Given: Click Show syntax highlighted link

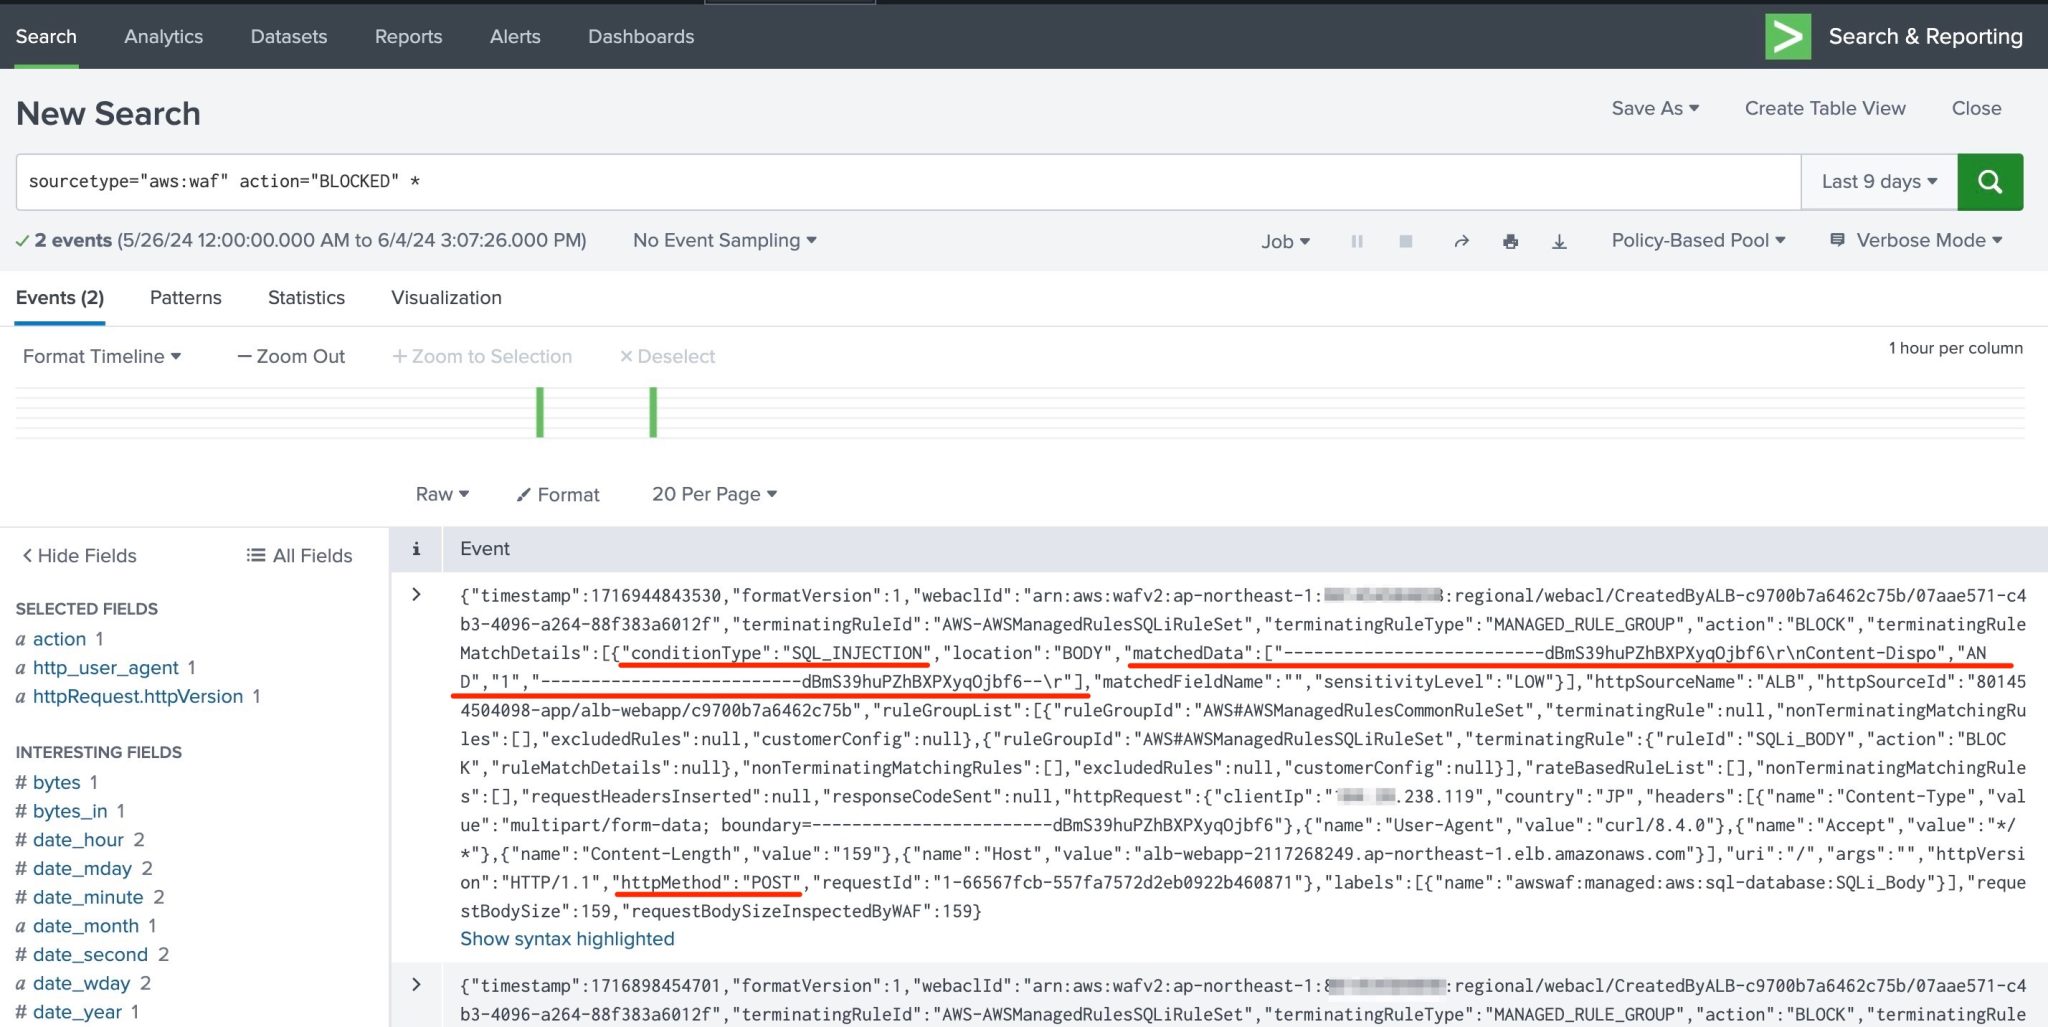Looking at the screenshot, I should tap(566, 938).
